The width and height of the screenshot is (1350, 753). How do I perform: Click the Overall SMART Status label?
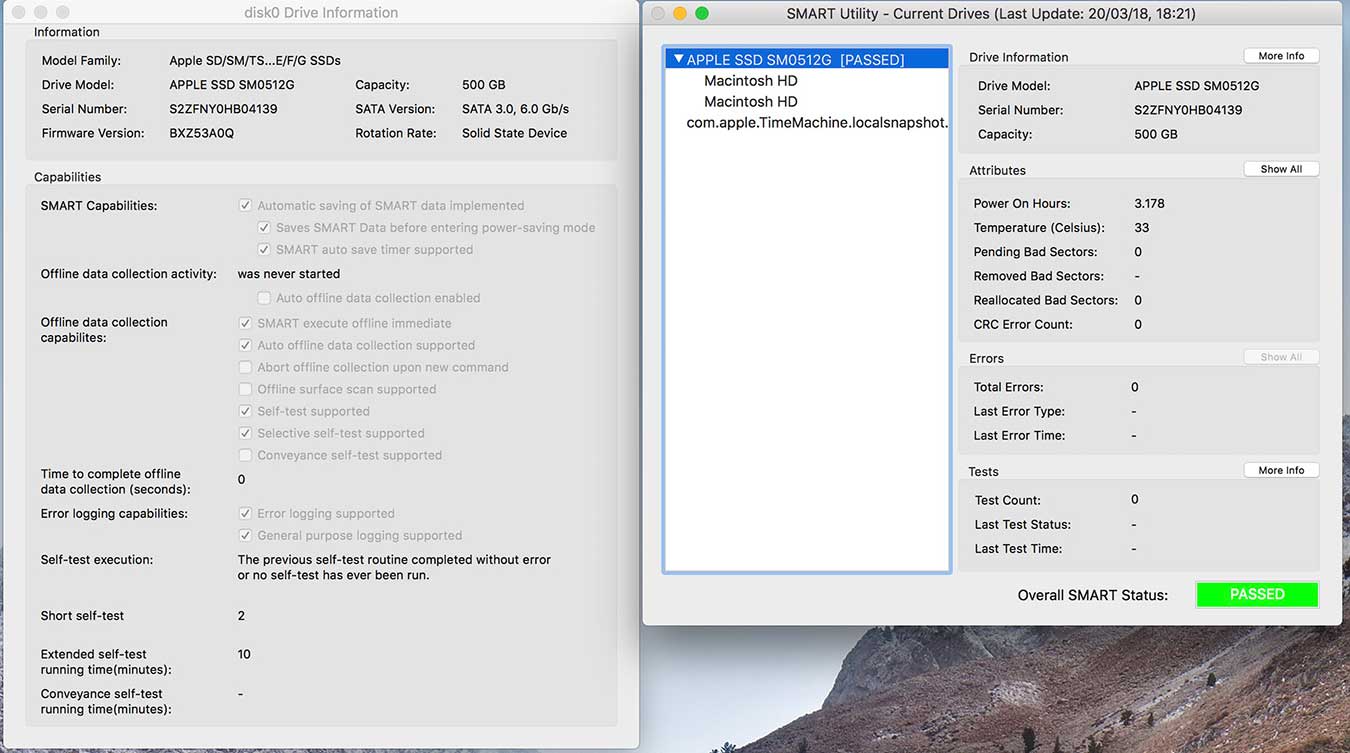pos(1092,595)
